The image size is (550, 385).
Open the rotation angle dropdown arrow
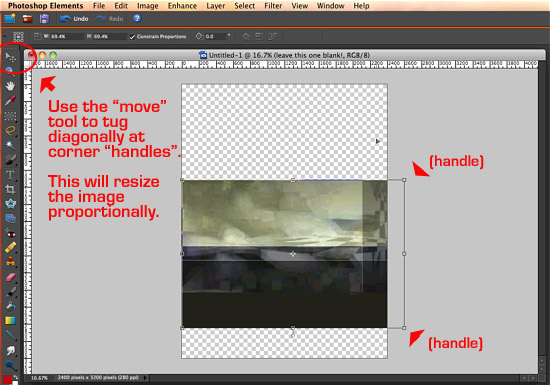(x=229, y=35)
